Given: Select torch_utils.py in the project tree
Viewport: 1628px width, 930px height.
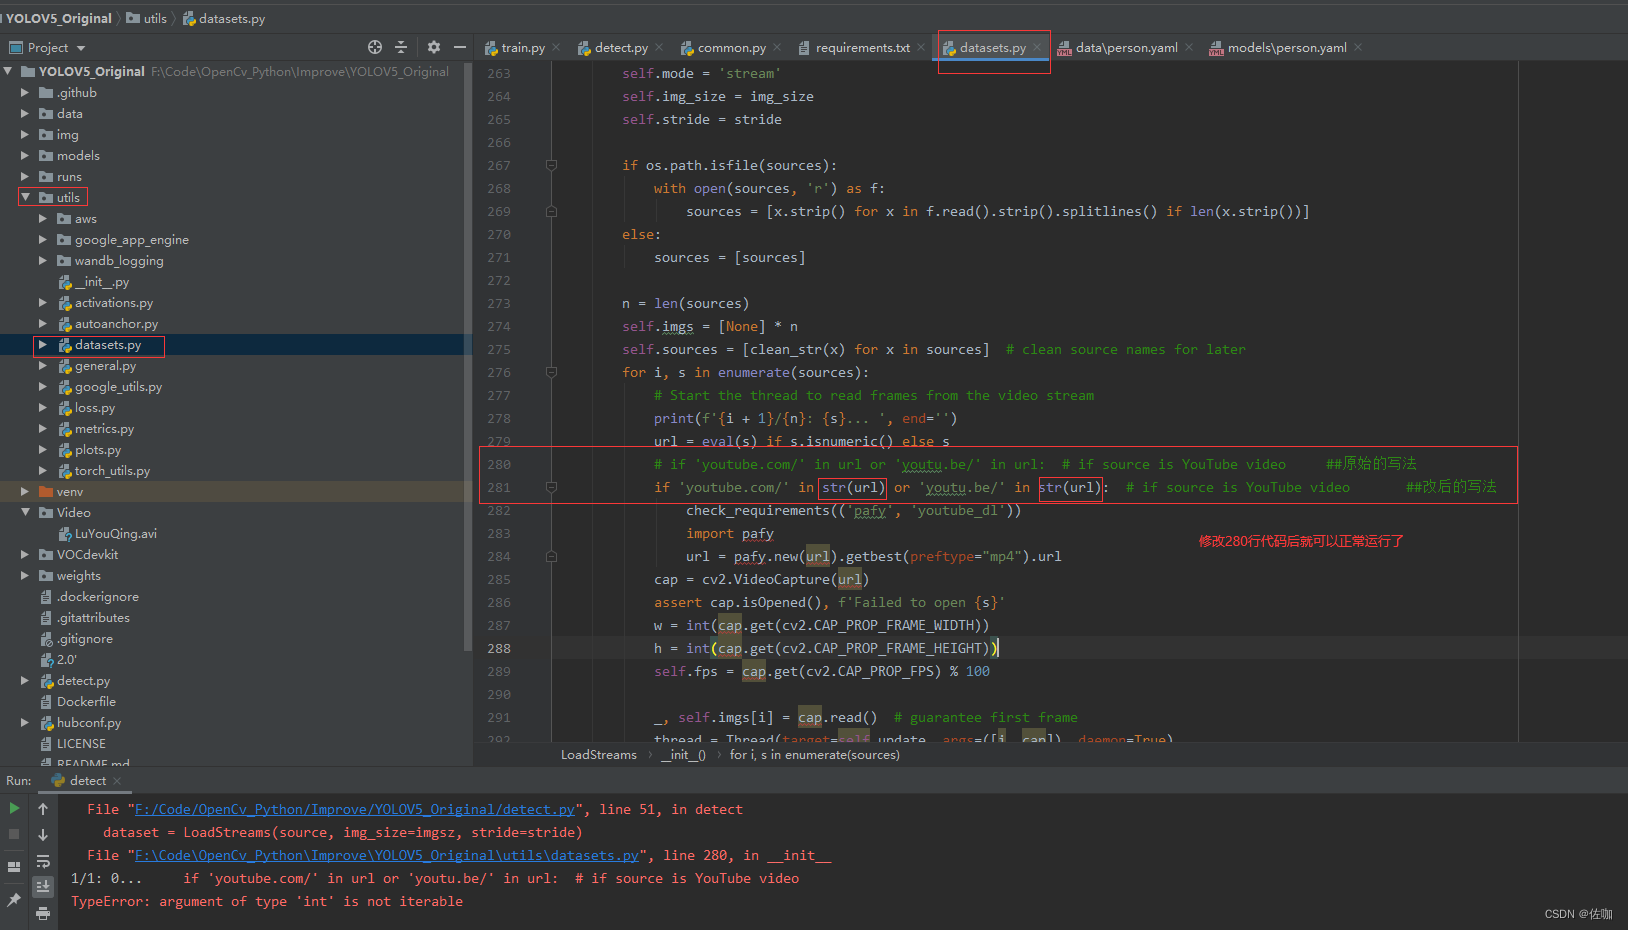Looking at the screenshot, I should tap(112, 470).
